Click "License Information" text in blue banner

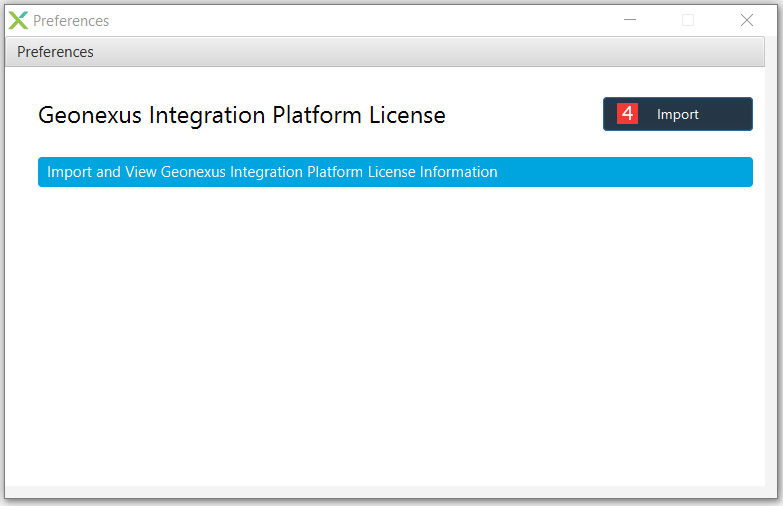click(x=432, y=172)
